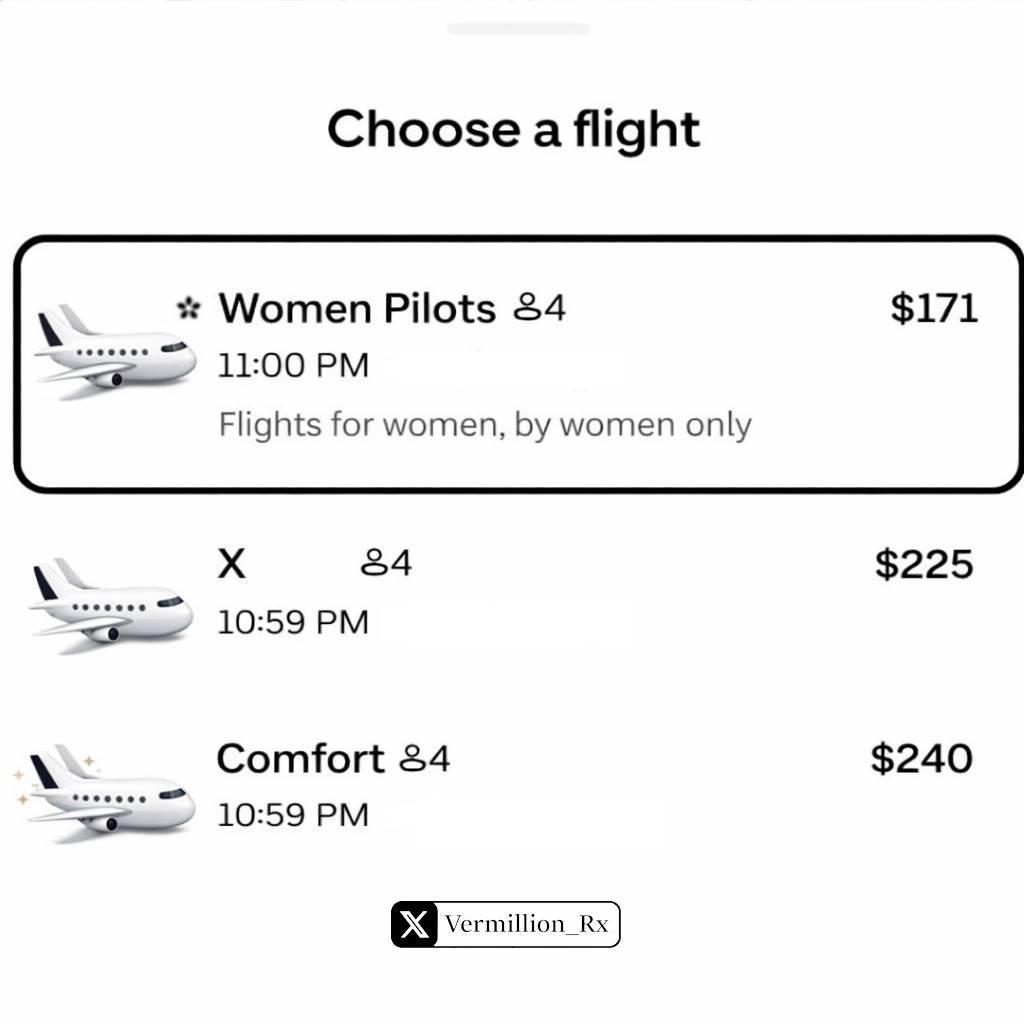The image size is (1024, 1024).
Task: Click the 10:59 PM time under Comfort
Action: pyautogui.click(x=293, y=814)
